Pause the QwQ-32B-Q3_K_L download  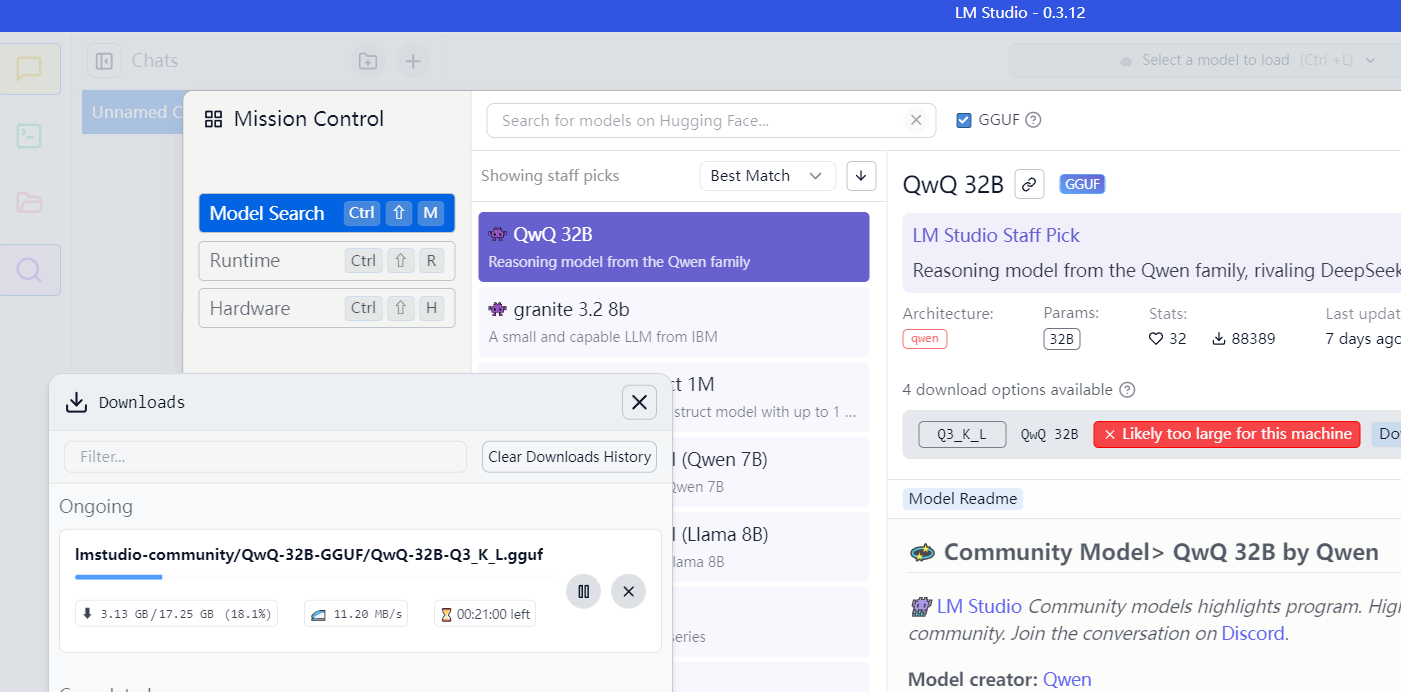[584, 591]
